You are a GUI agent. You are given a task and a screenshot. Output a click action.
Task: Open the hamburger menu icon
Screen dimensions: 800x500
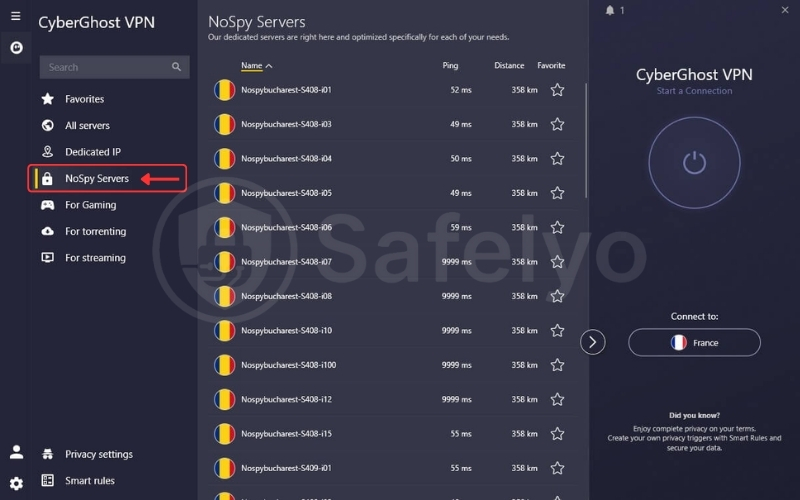click(x=16, y=16)
